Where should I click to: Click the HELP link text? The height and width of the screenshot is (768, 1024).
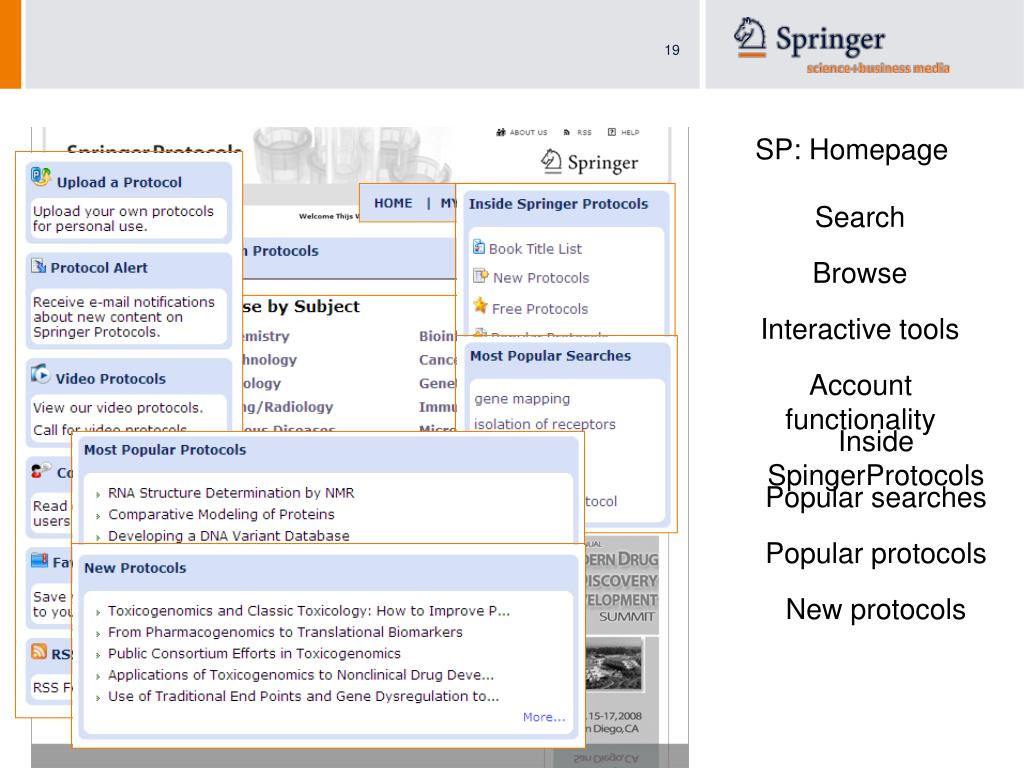630,132
